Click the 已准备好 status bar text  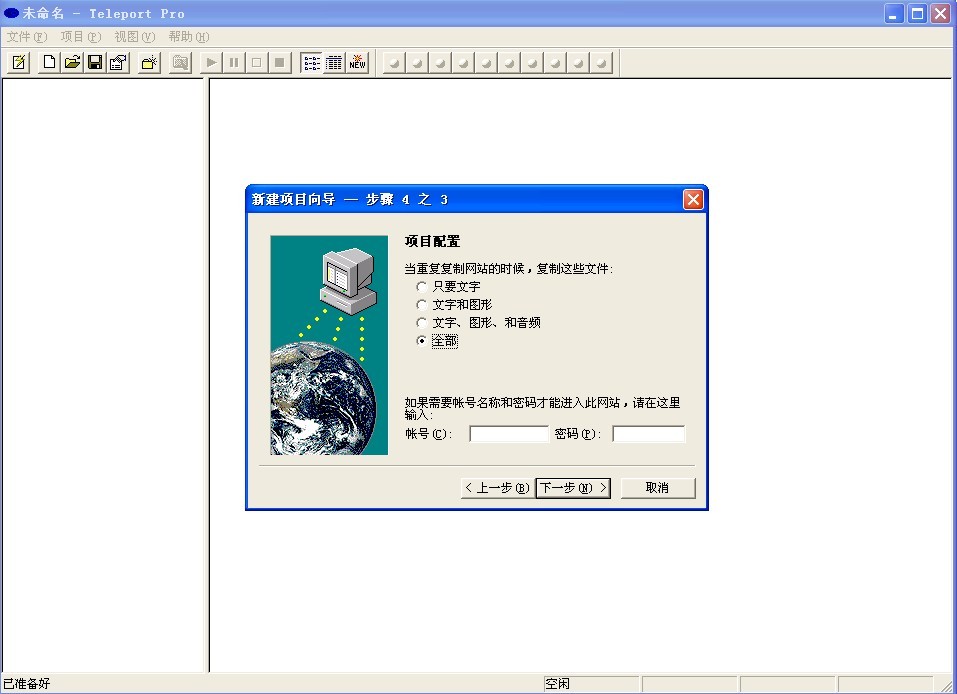[27, 684]
